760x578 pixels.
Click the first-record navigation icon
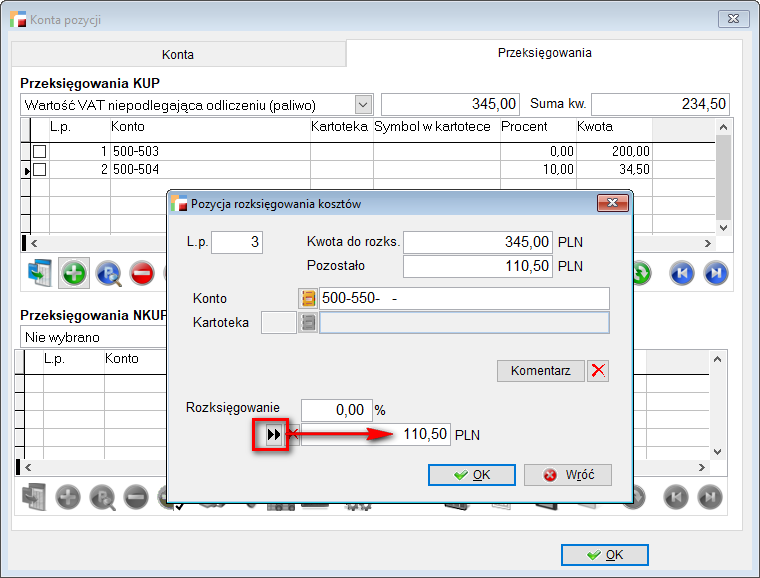pyautogui.click(x=682, y=273)
